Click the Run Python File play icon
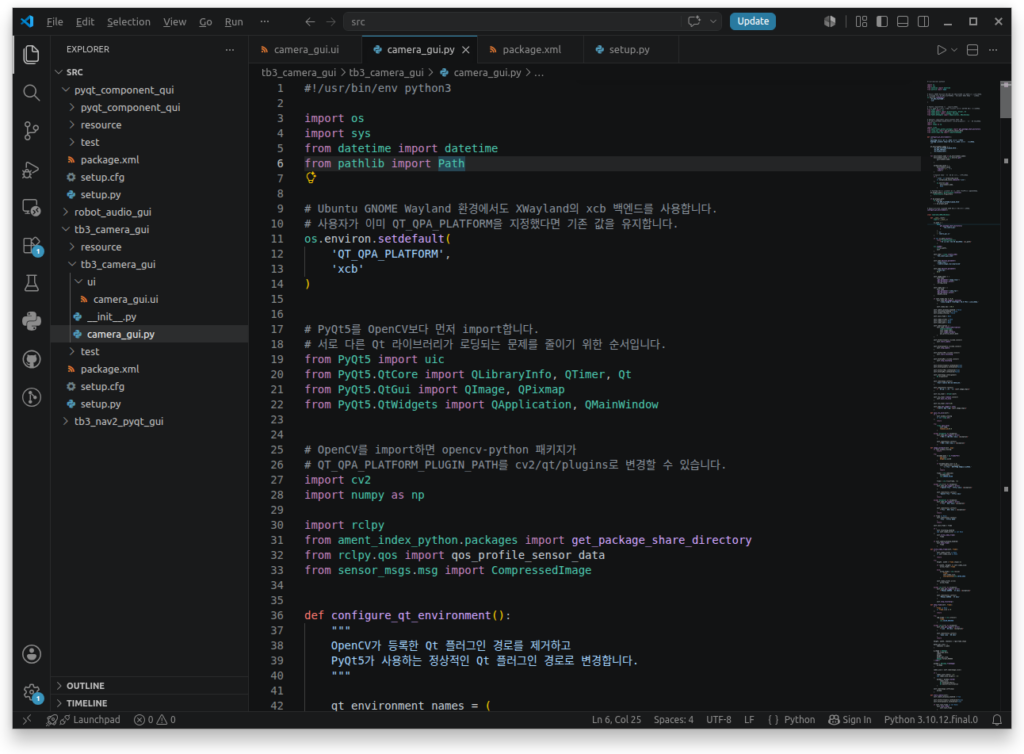The image size is (1024, 754). [941, 50]
